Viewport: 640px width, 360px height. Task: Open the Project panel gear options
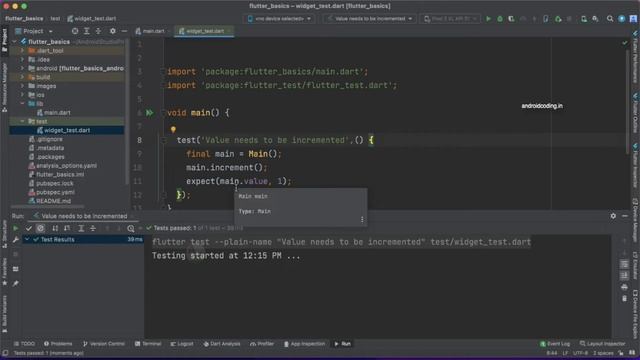[113, 31]
